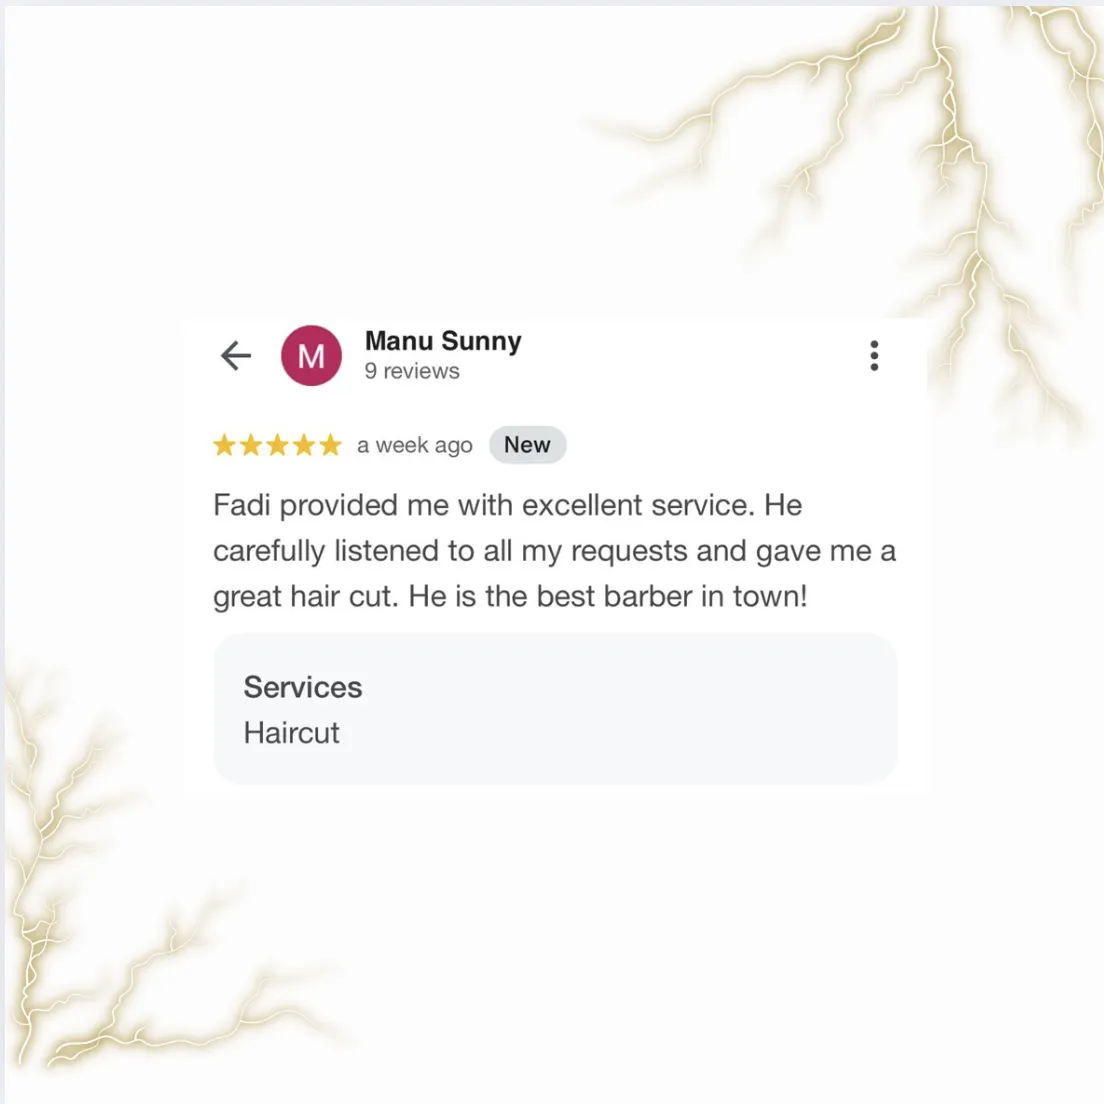The width and height of the screenshot is (1104, 1104).
Task: Click the Haircut service entry
Action: point(291,733)
